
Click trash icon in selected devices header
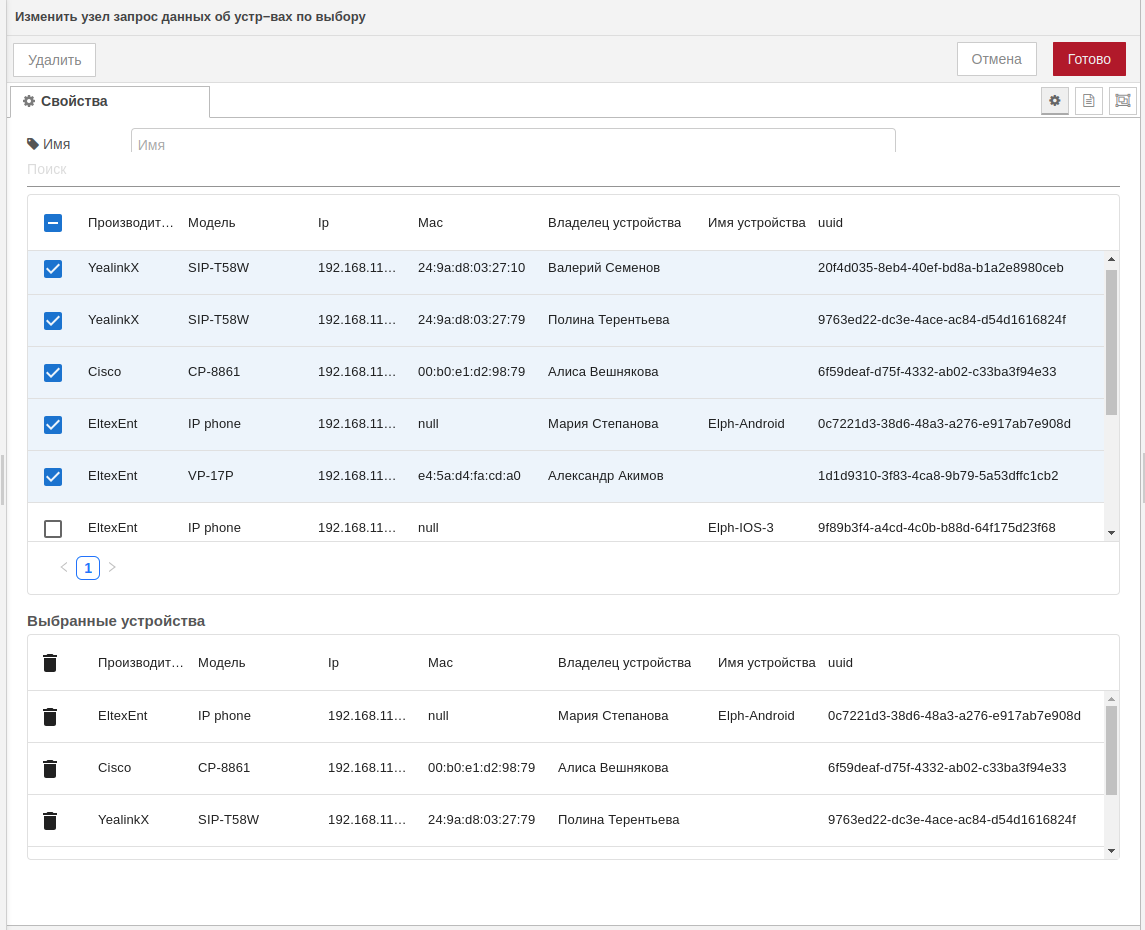click(x=50, y=663)
